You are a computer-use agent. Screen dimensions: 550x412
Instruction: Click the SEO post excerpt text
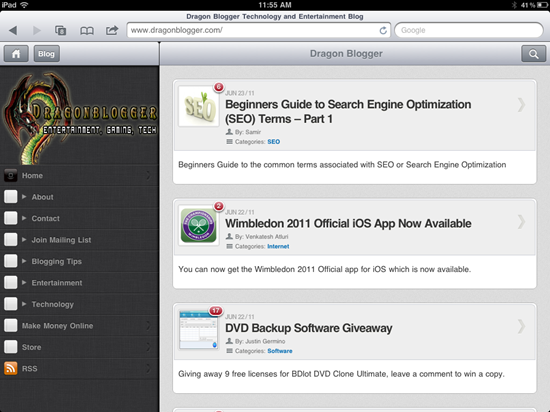pos(342,165)
